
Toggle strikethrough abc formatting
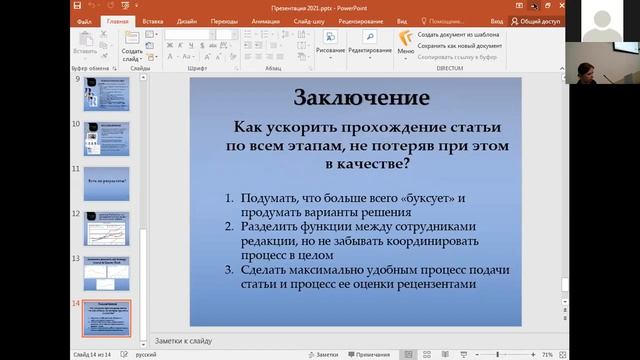[x=212, y=46]
